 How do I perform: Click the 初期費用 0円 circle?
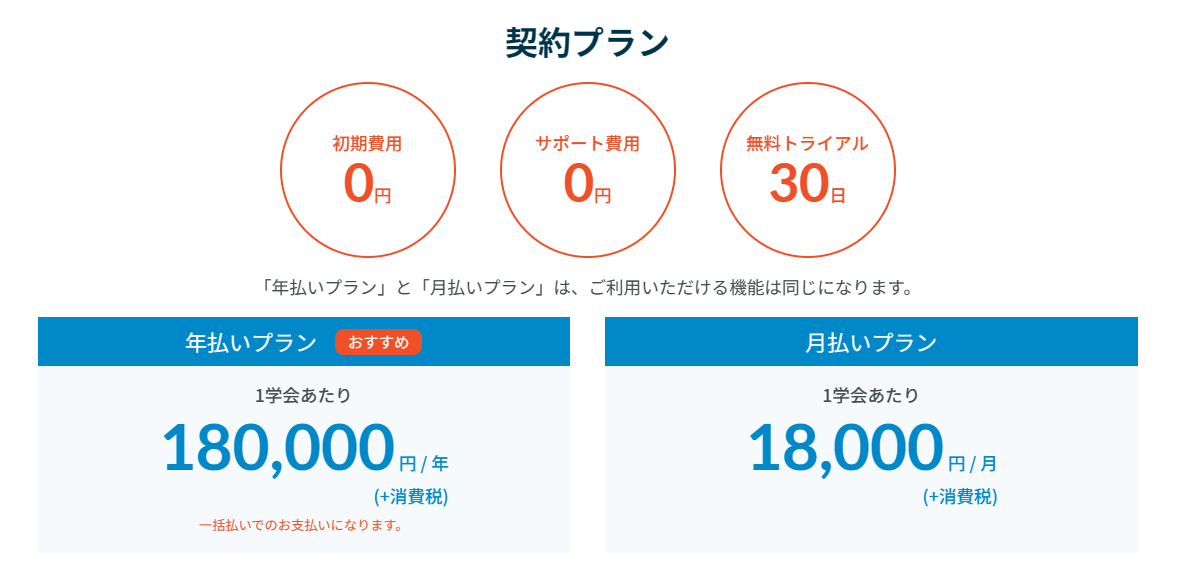click(x=367, y=170)
